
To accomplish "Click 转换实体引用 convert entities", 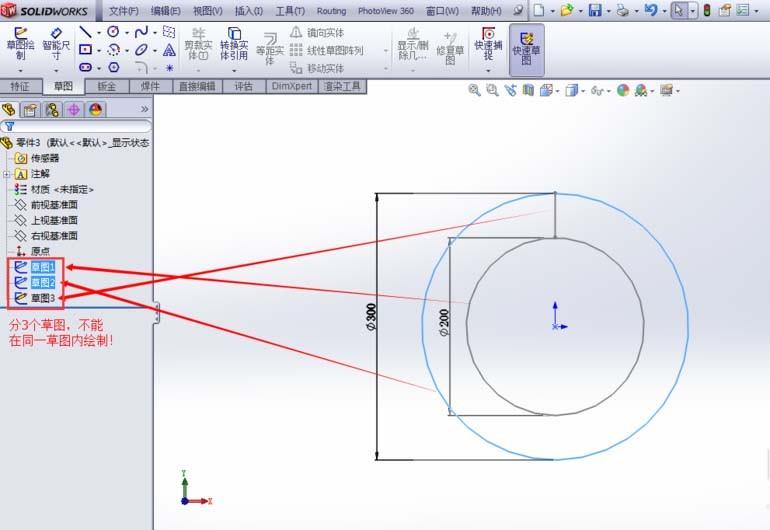I will tap(234, 44).
